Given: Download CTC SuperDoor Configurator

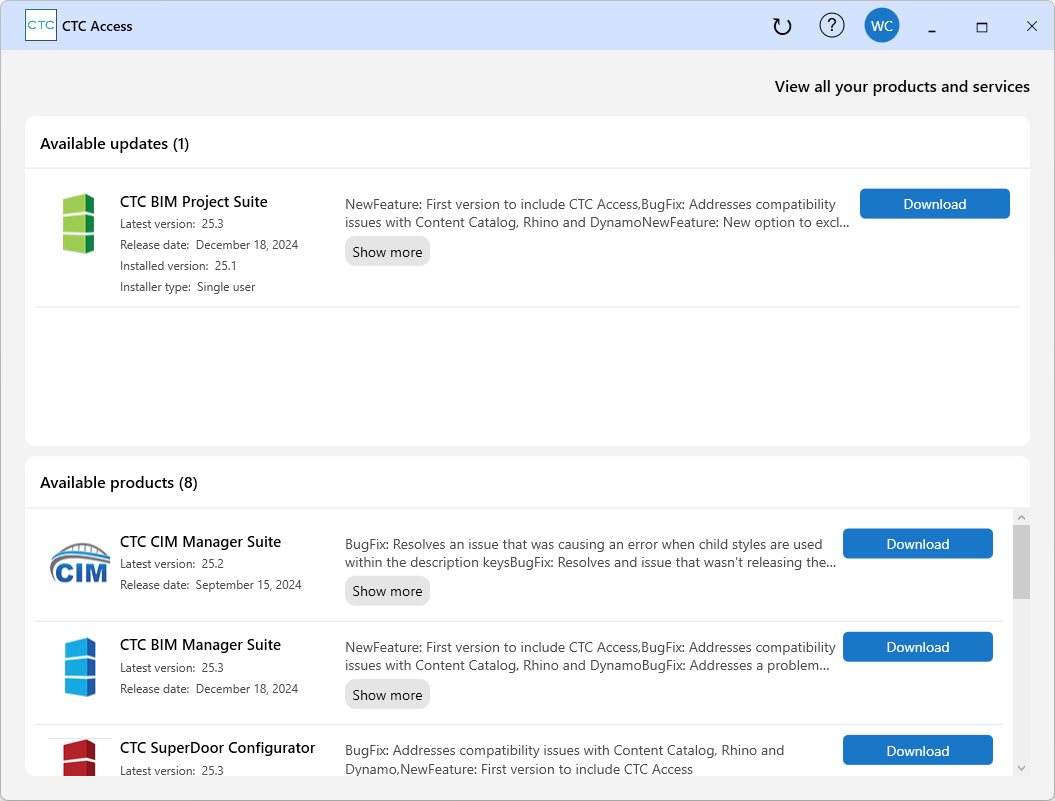Looking at the screenshot, I should (917, 751).
